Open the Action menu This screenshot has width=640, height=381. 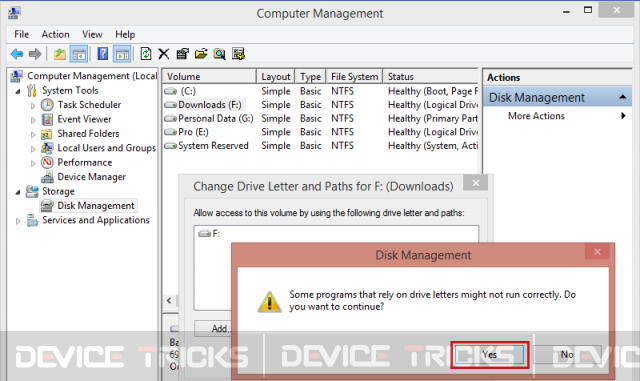click(55, 34)
